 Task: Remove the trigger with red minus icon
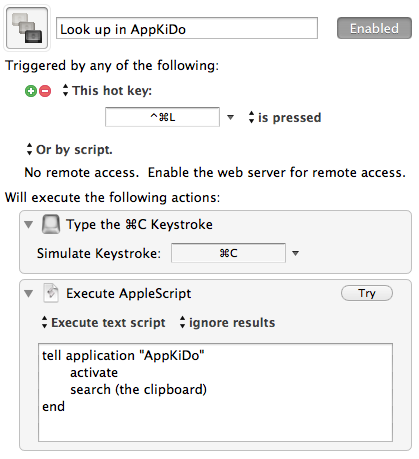[45, 91]
